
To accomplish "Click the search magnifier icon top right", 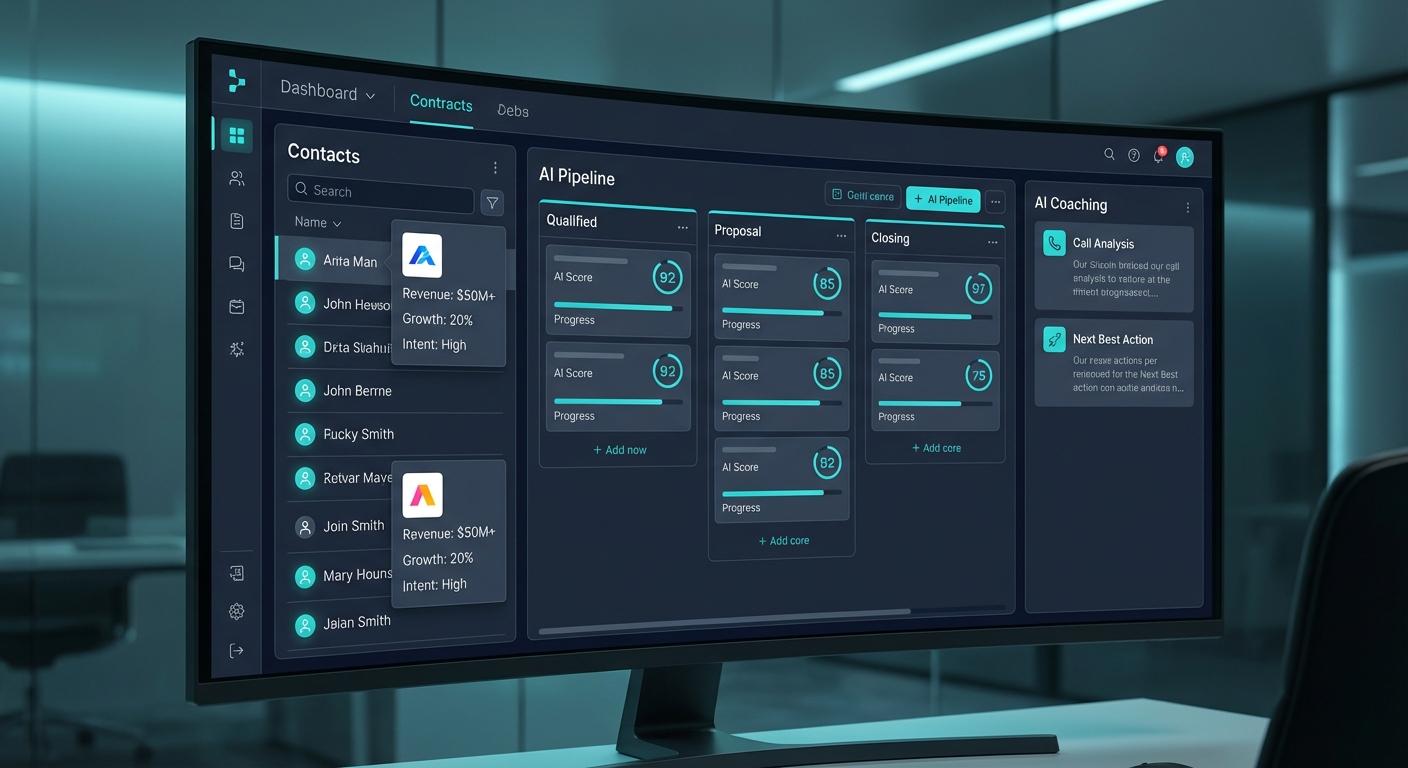I will coord(1109,154).
